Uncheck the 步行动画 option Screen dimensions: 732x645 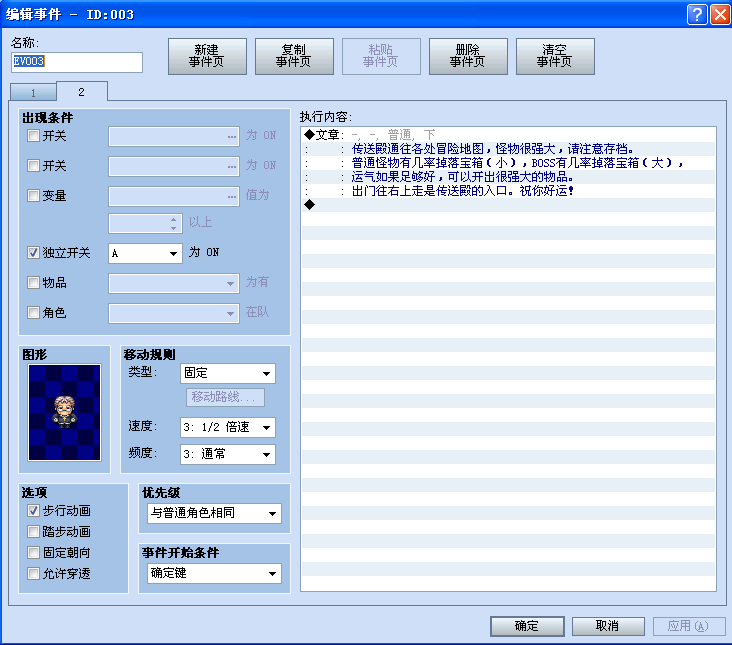33,511
